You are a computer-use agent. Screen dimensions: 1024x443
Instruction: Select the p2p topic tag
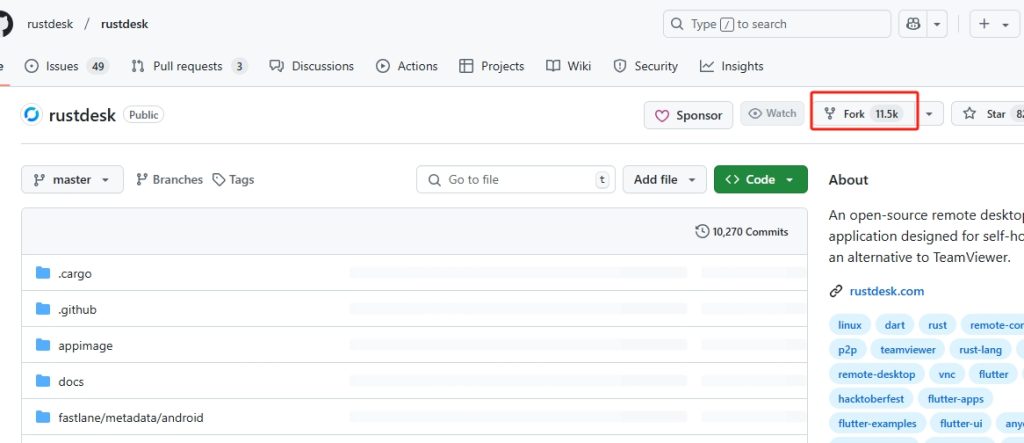(848, 350)
